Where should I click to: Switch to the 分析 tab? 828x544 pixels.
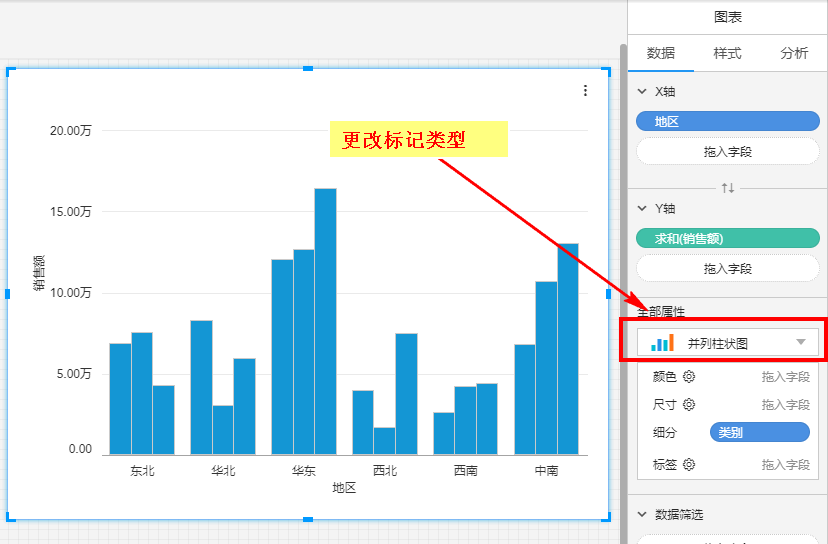click(794, 53)
